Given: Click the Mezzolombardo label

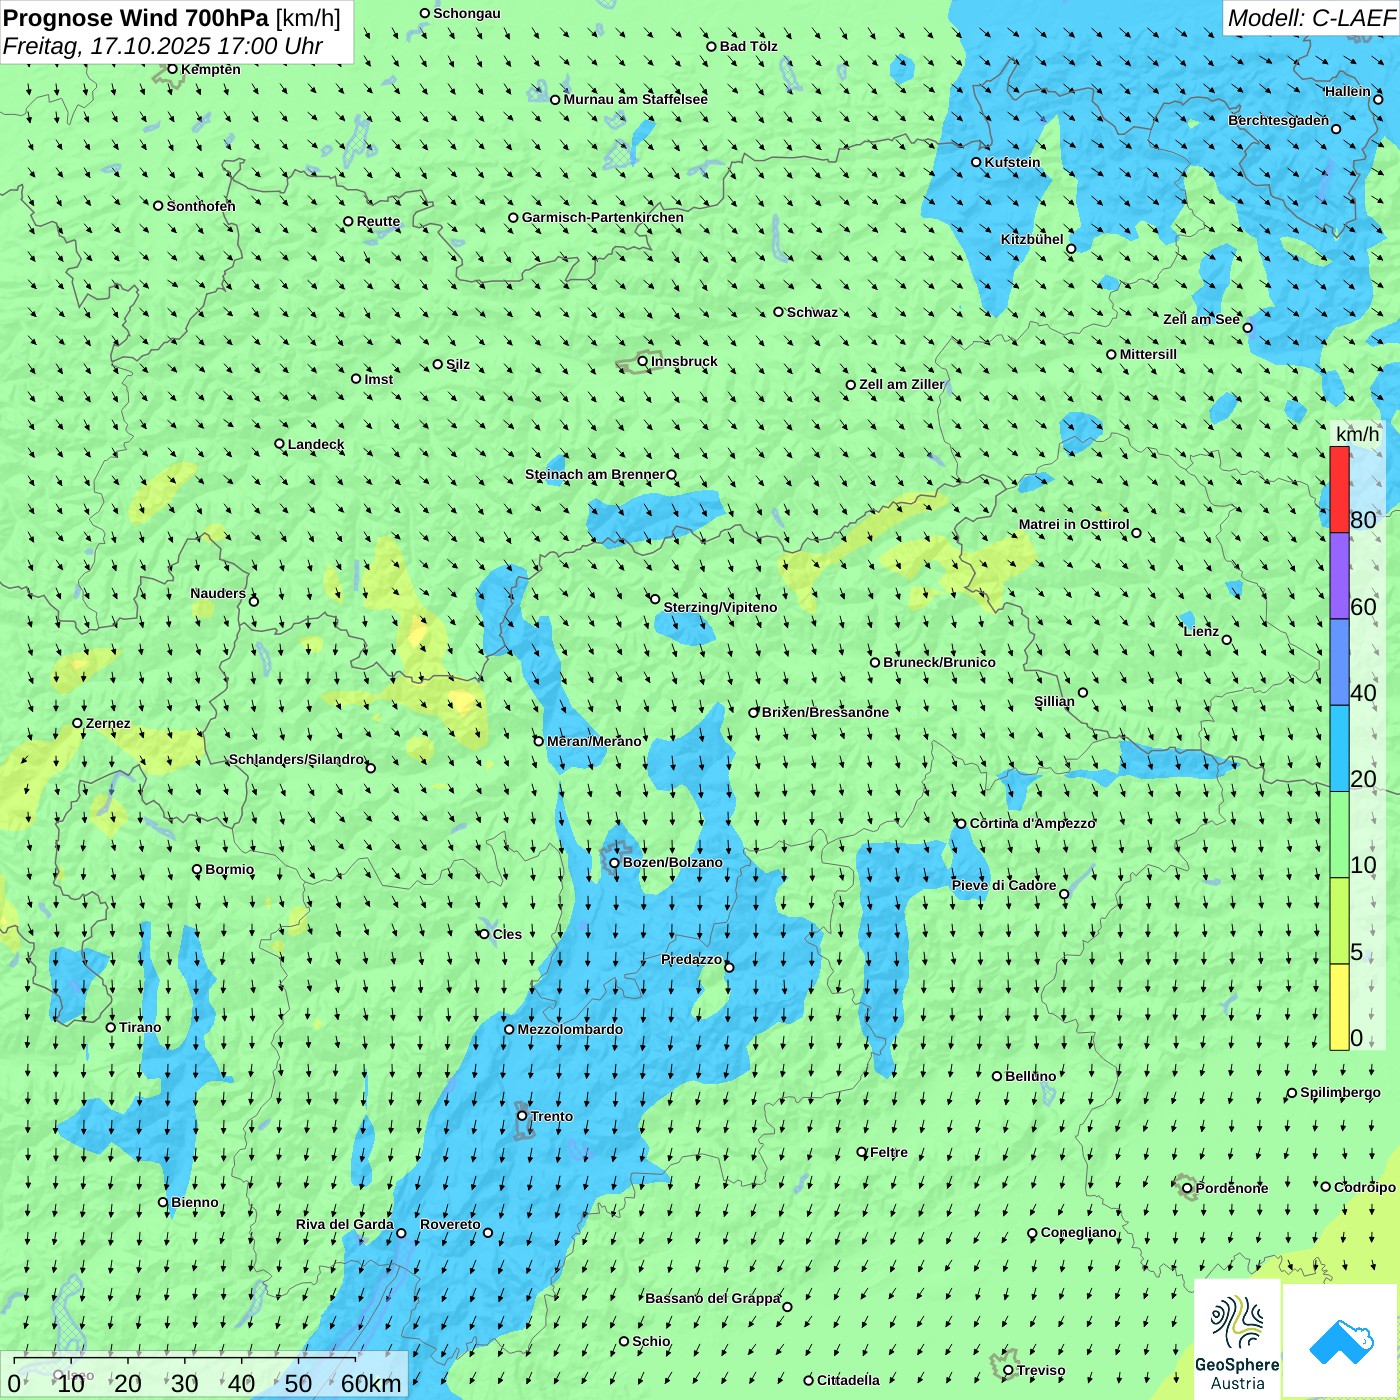Looking at the screenshot, I should [570, 1029].
